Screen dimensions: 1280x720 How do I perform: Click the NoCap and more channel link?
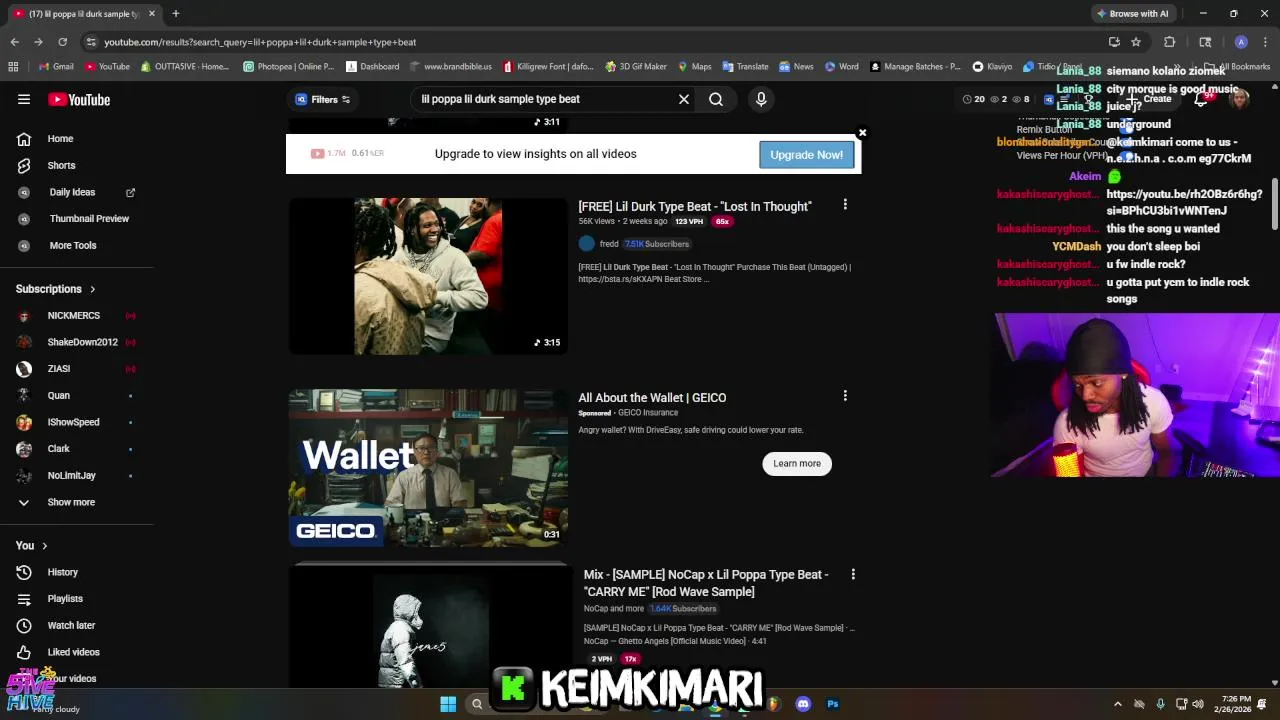pyautogui.click(x=614, y=608)
